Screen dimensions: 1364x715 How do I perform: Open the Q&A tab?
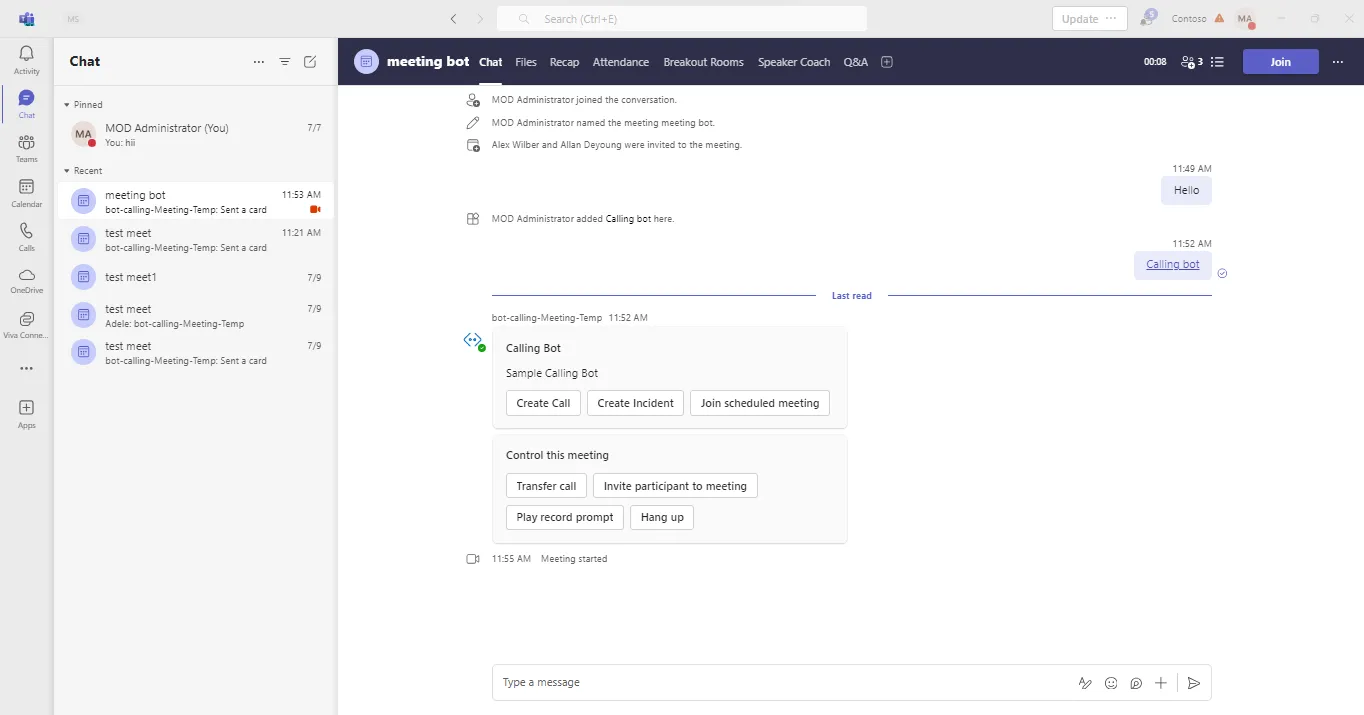click(x=856, y=62)
